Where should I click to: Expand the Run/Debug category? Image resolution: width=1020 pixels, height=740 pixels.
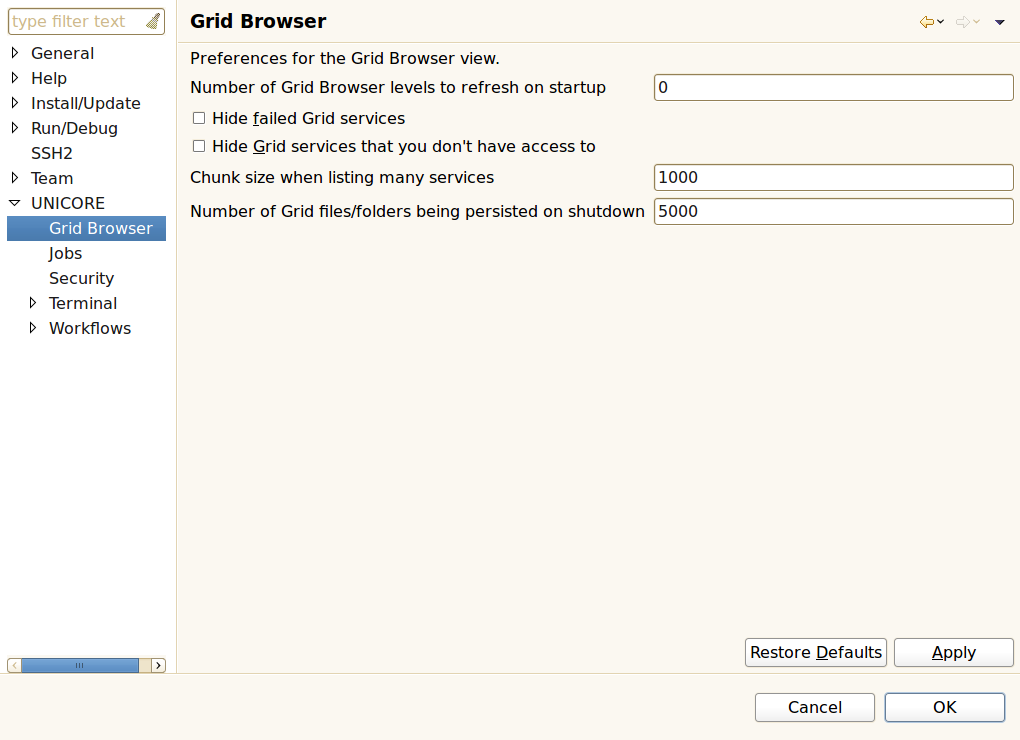point(15,128)
